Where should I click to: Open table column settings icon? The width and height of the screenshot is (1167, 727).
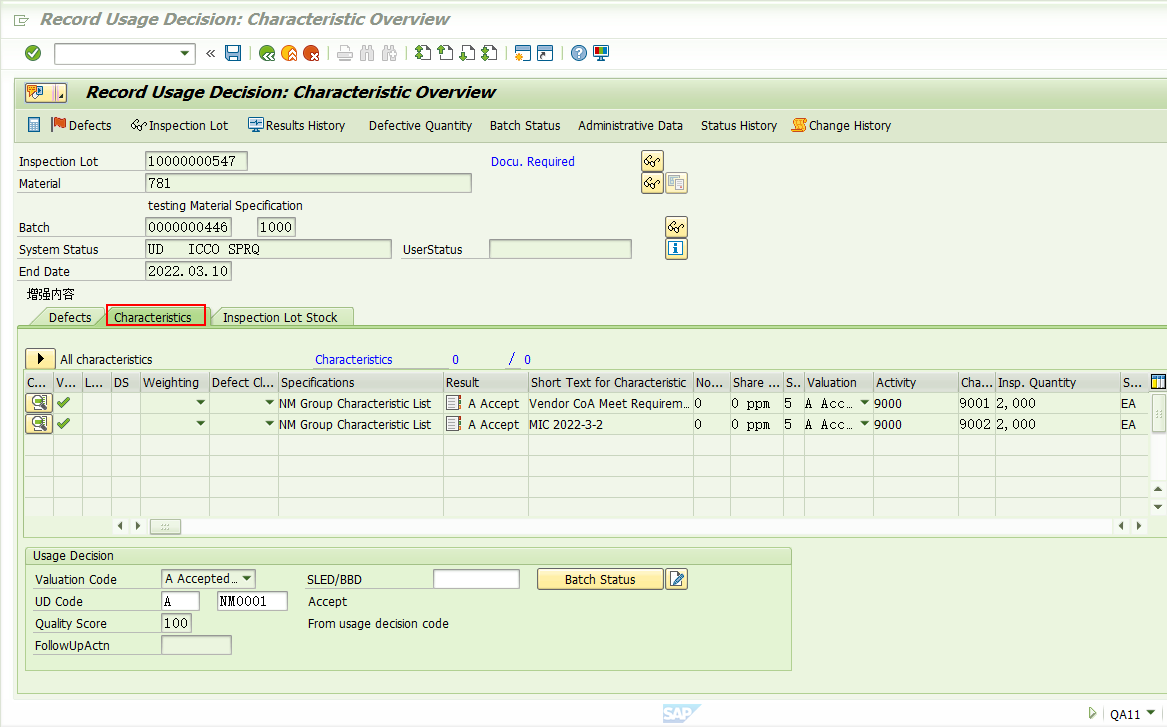click(1158, 382)
